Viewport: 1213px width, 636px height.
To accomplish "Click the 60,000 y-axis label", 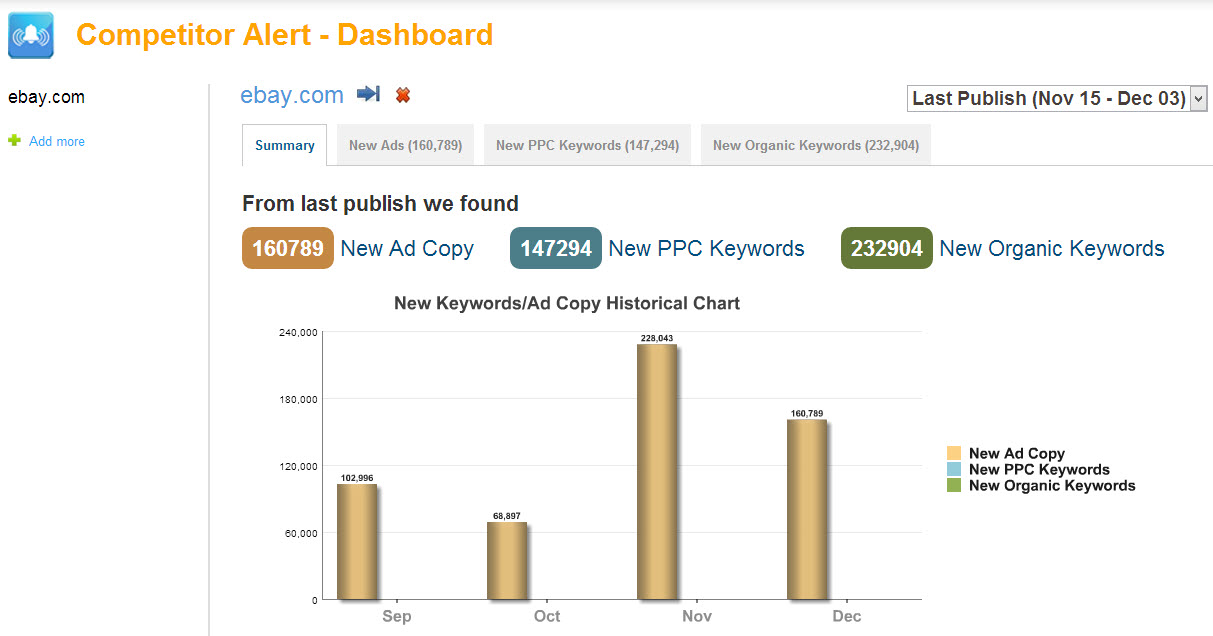I will [303, 533].
